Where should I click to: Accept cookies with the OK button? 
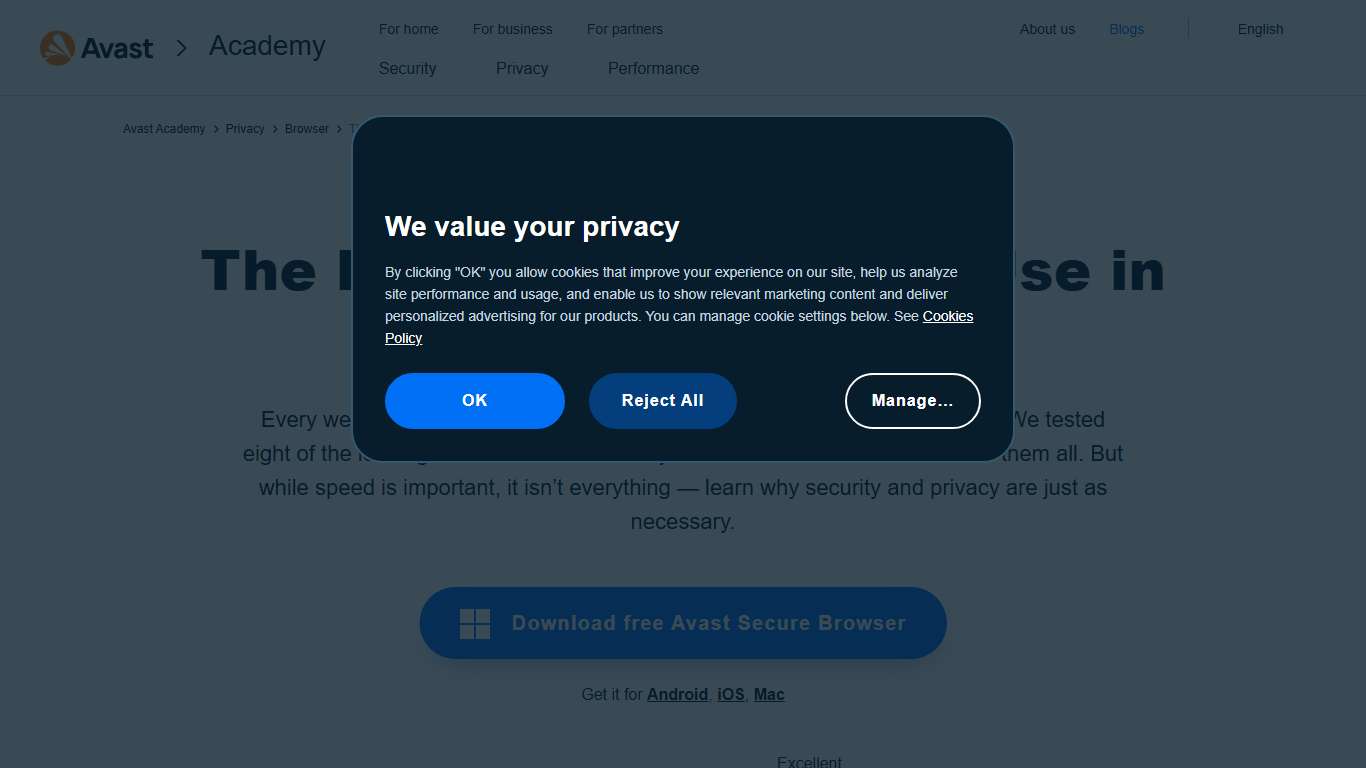click(x=475, y=401)
